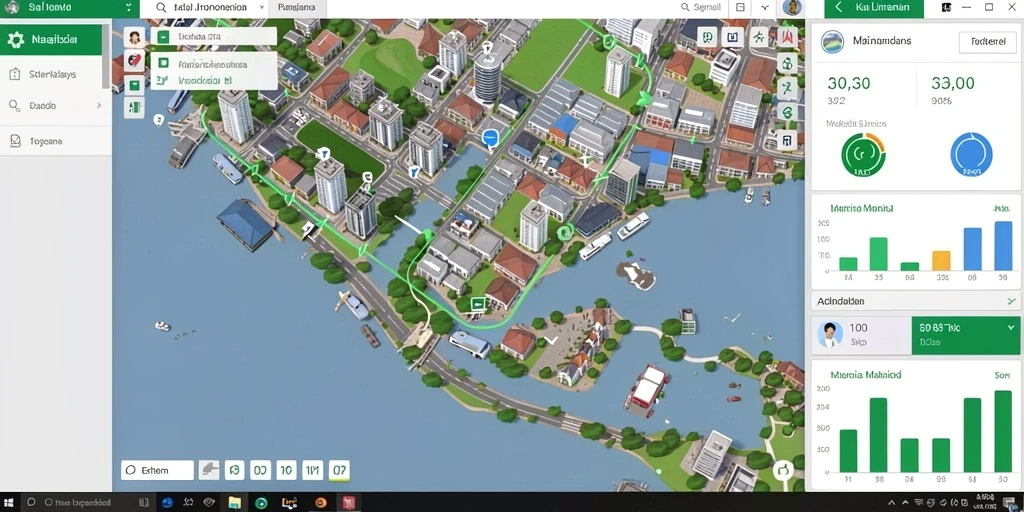The image size is (1024, 512).
Task: Select the red heart icon on the map toolbar
Action: point(135,61)
